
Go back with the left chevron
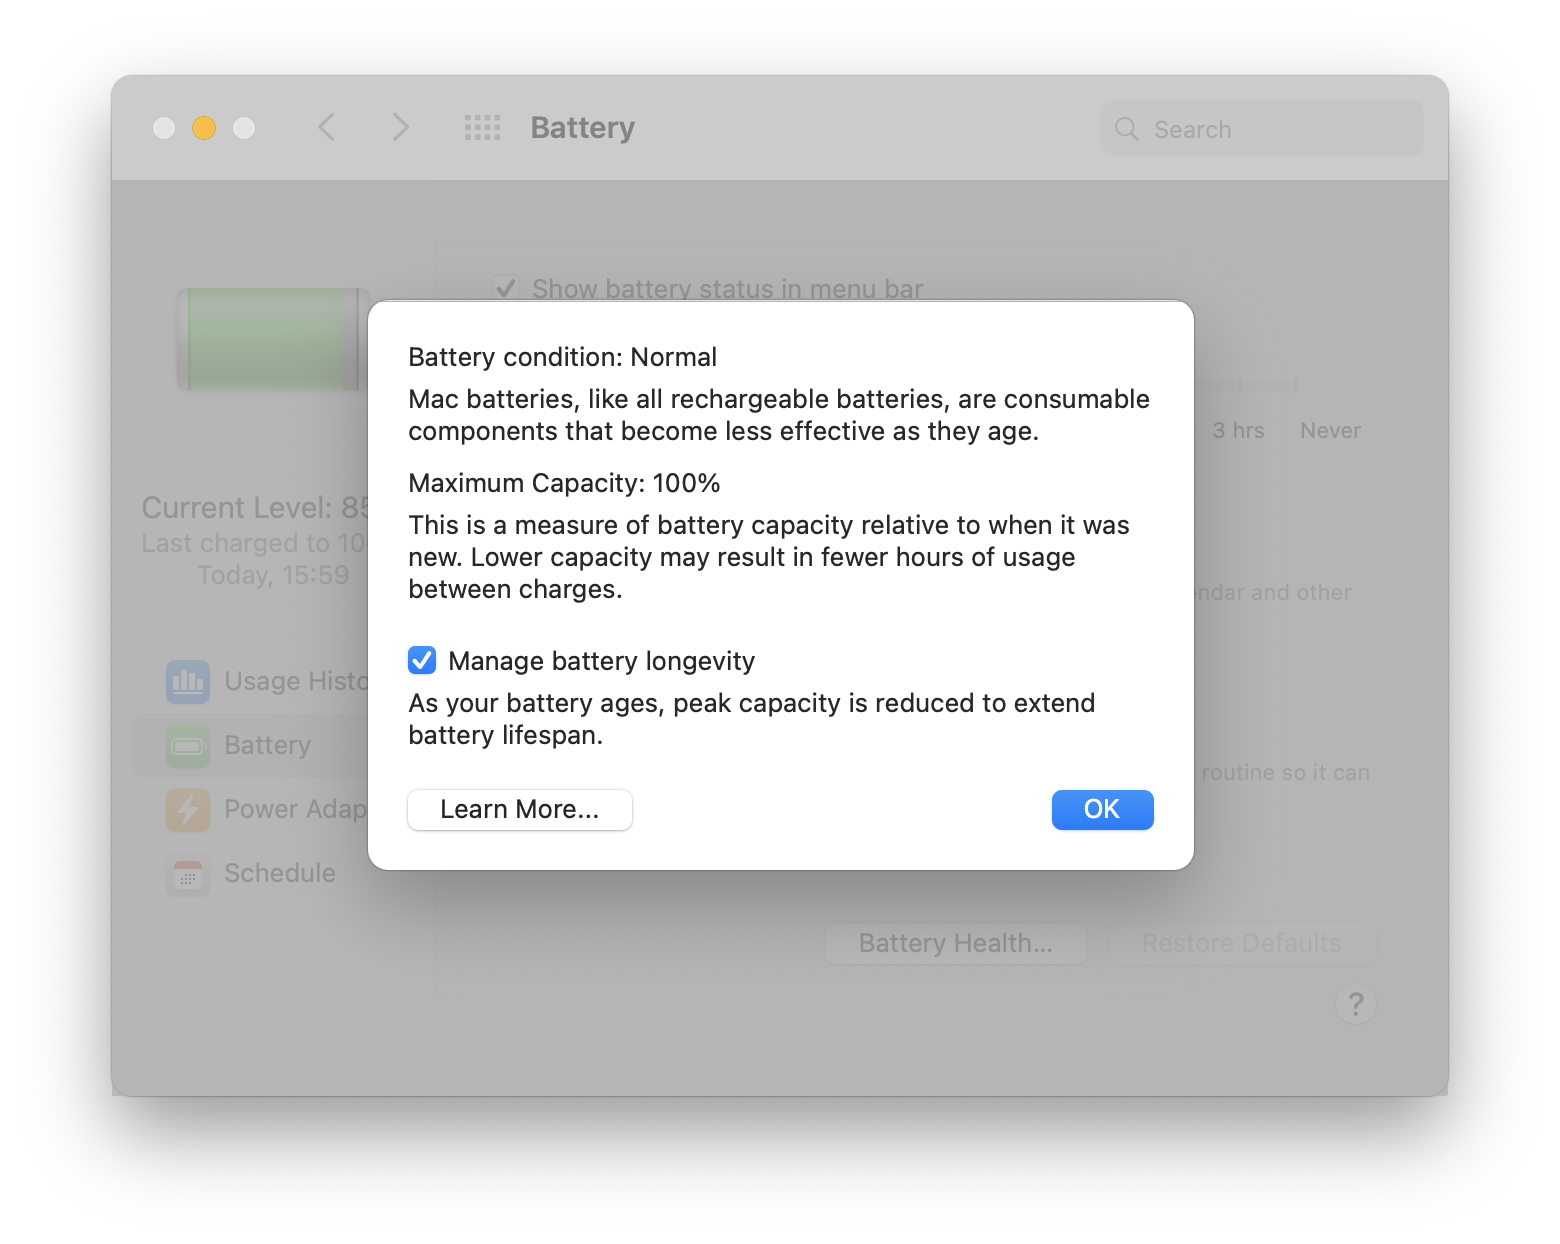click(x=326, y=128)
